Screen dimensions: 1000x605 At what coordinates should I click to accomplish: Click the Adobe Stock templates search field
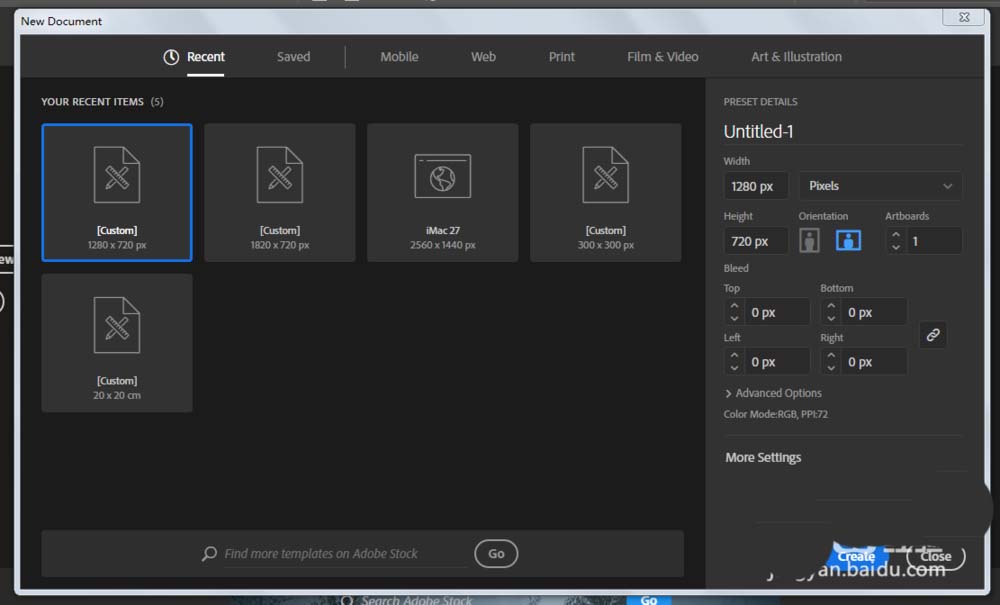(x=344, y=553)
